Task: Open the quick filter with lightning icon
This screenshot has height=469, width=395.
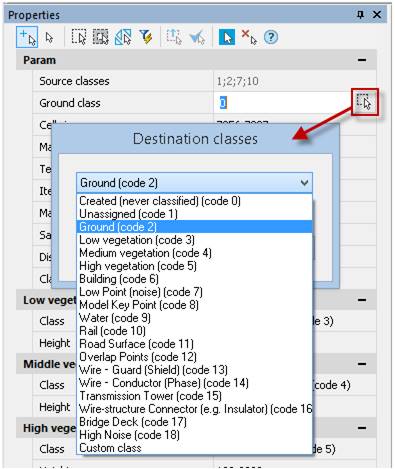Action: click(x=146, y=37)
